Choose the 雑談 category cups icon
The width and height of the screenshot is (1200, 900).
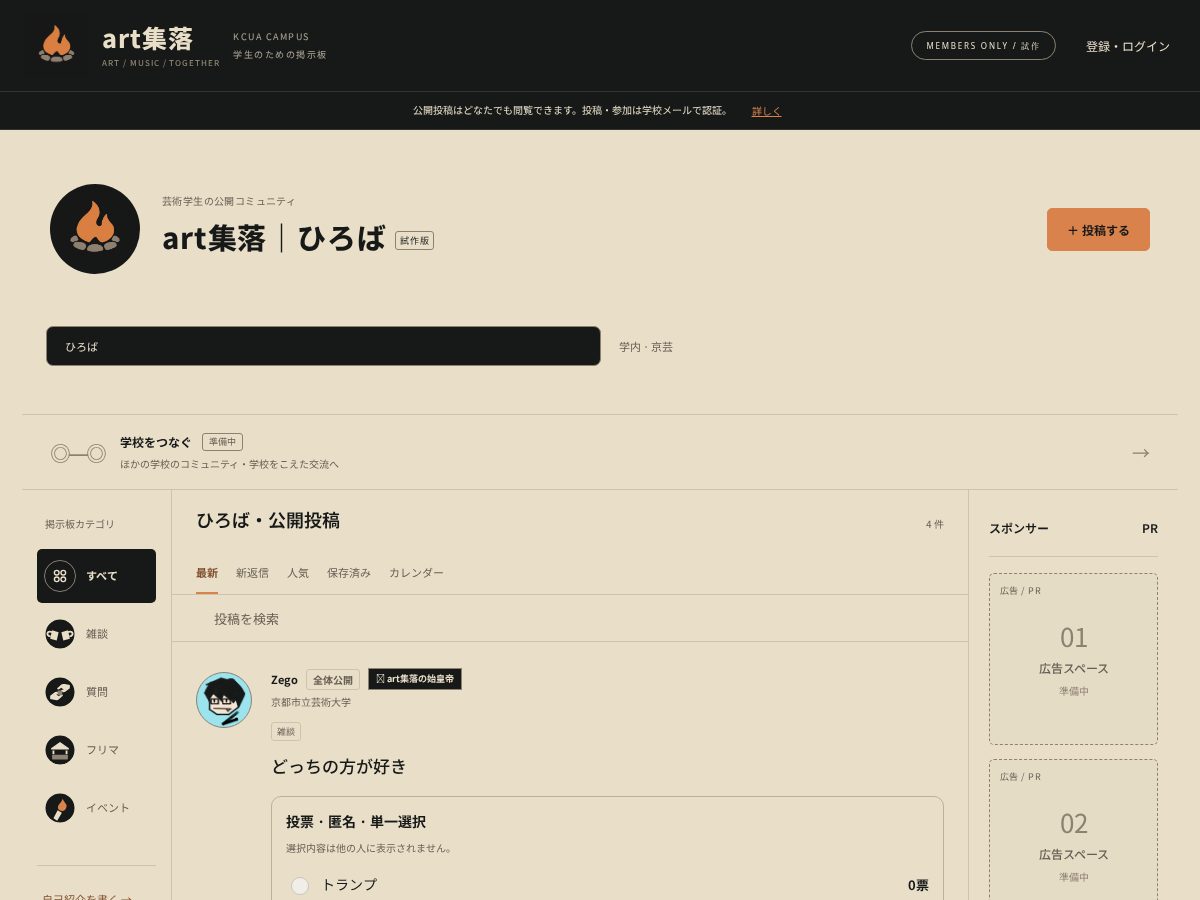coord(60,634)
